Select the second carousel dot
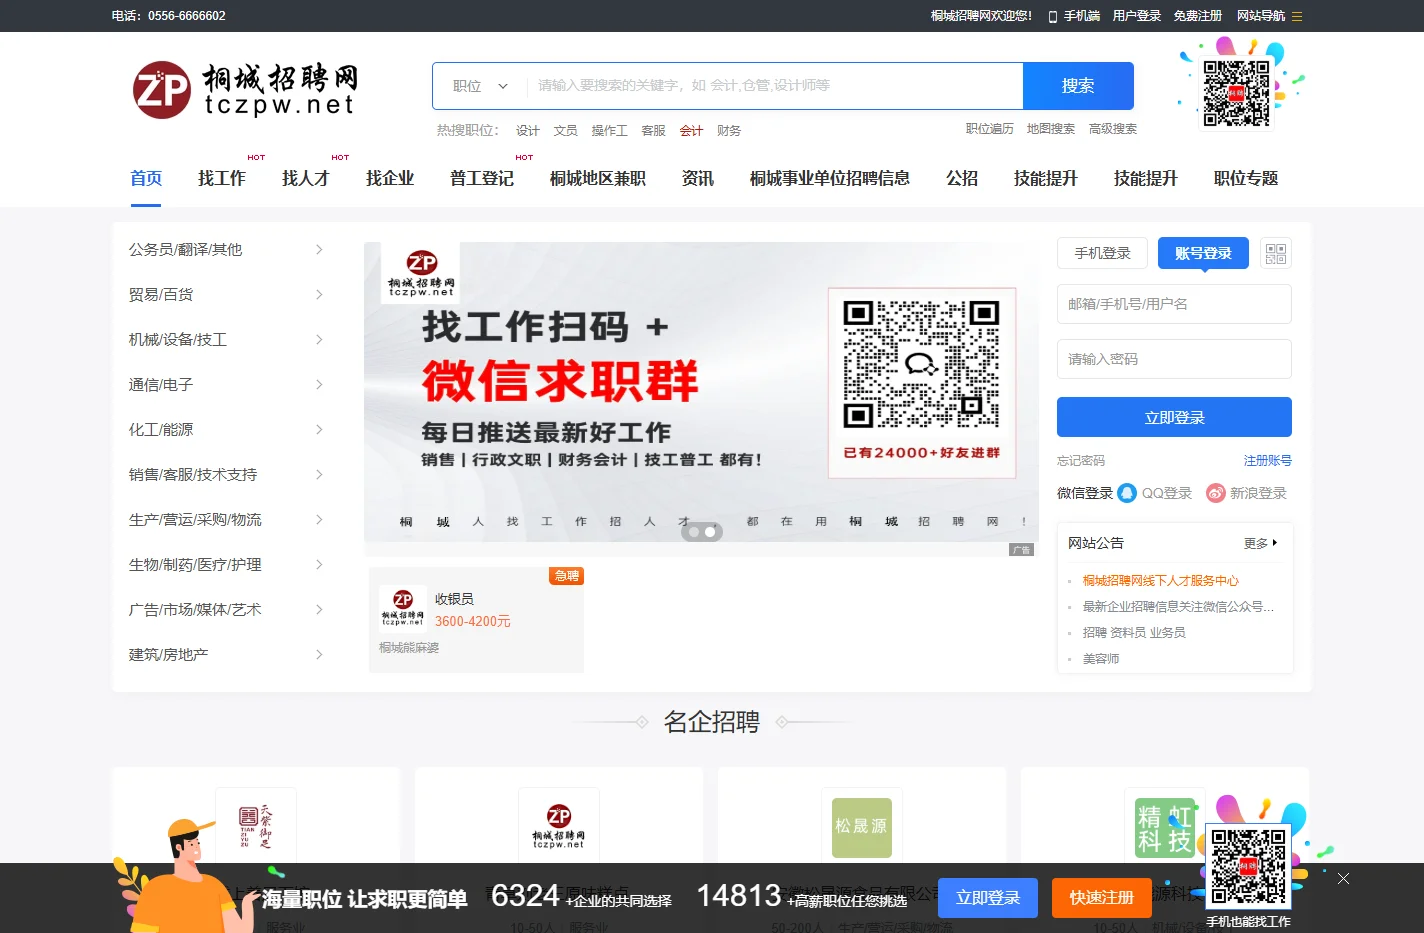The image size is (1424, 933). click(x=710, y=532)
